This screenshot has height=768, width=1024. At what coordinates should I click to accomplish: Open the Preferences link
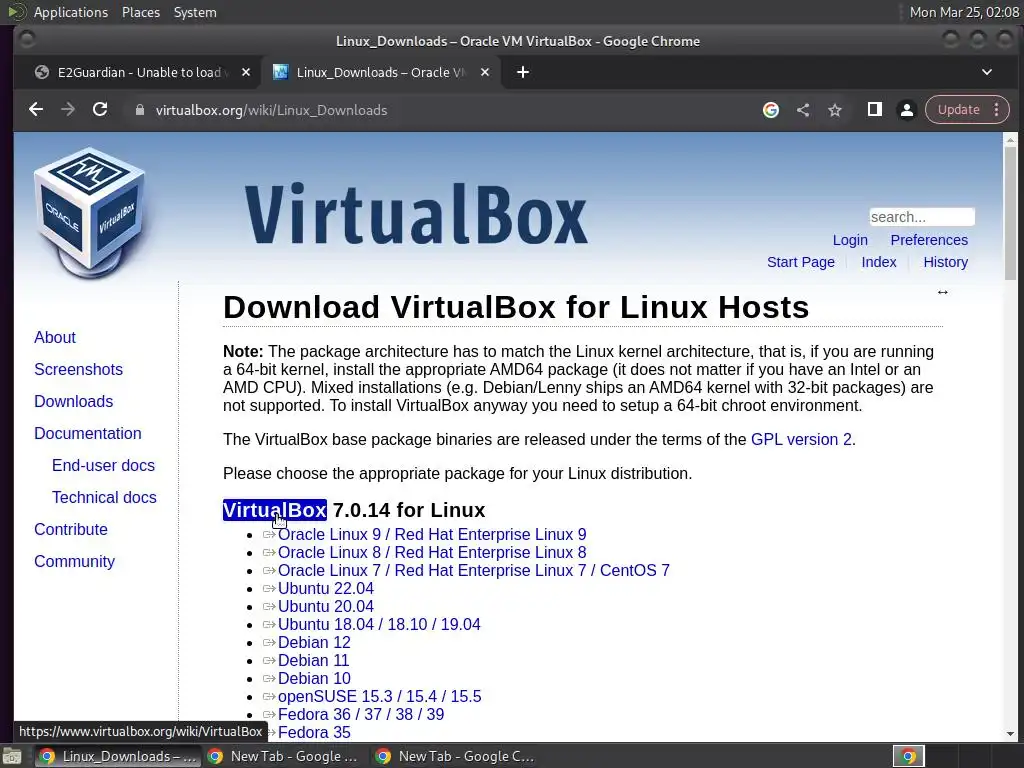[x=929, y=240]
